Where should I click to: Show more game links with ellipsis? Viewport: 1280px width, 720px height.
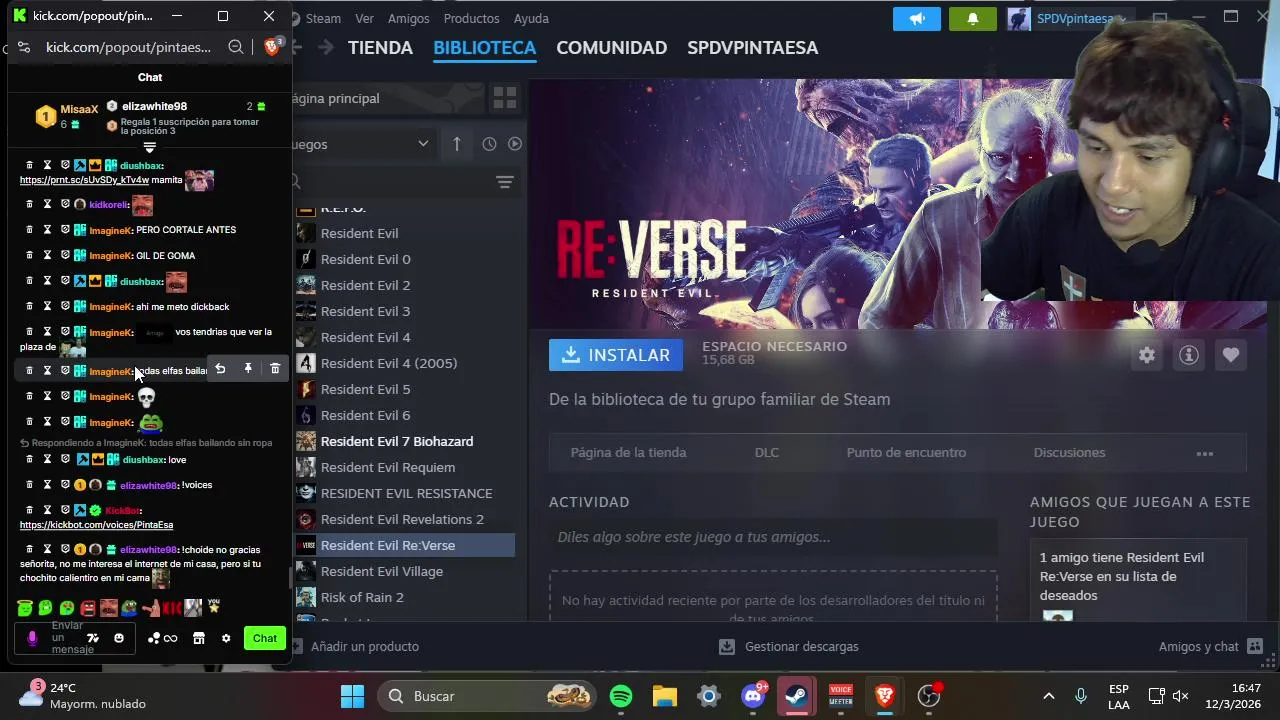(1205, 453)
